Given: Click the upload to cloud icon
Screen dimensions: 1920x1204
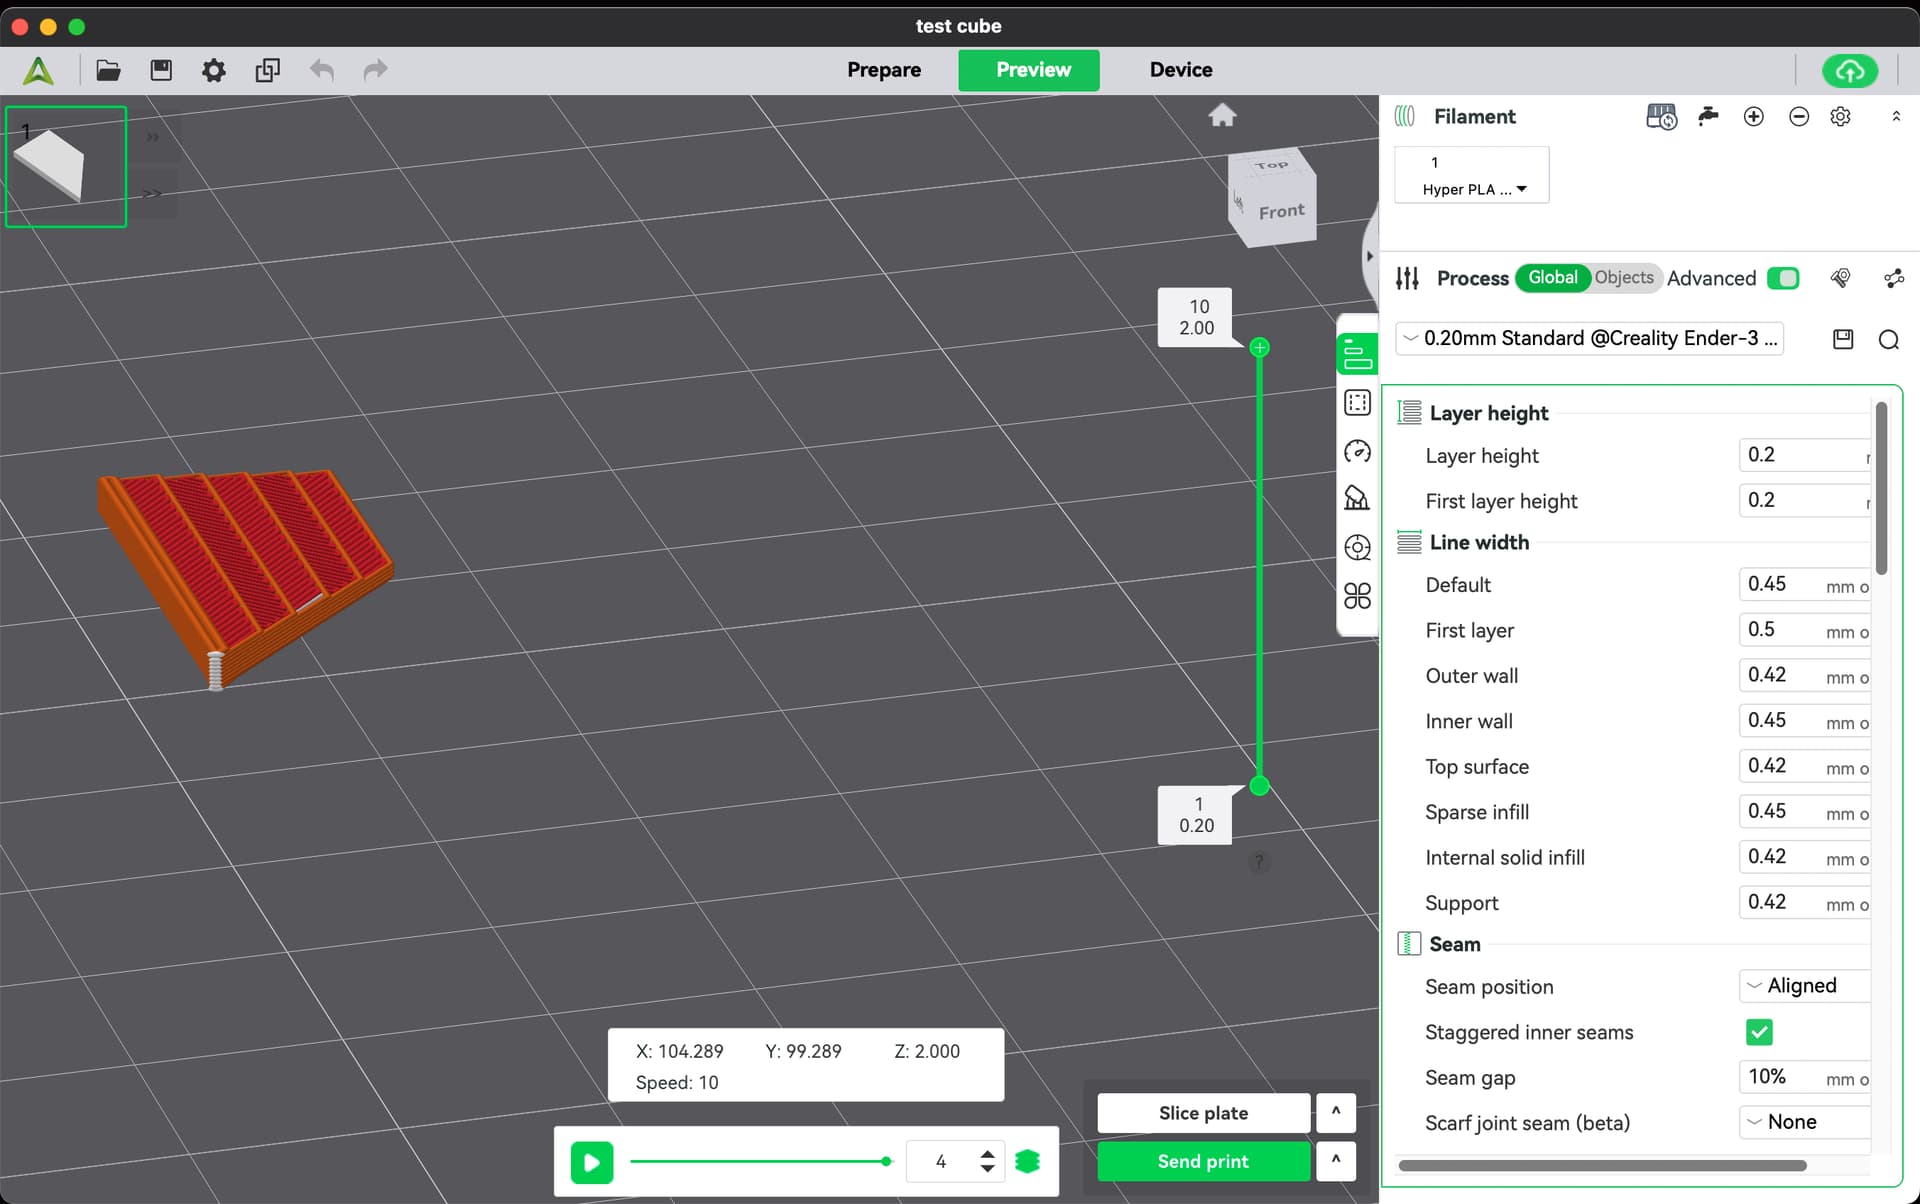Looking at the screenshot, I should (x=1849, y=70).
